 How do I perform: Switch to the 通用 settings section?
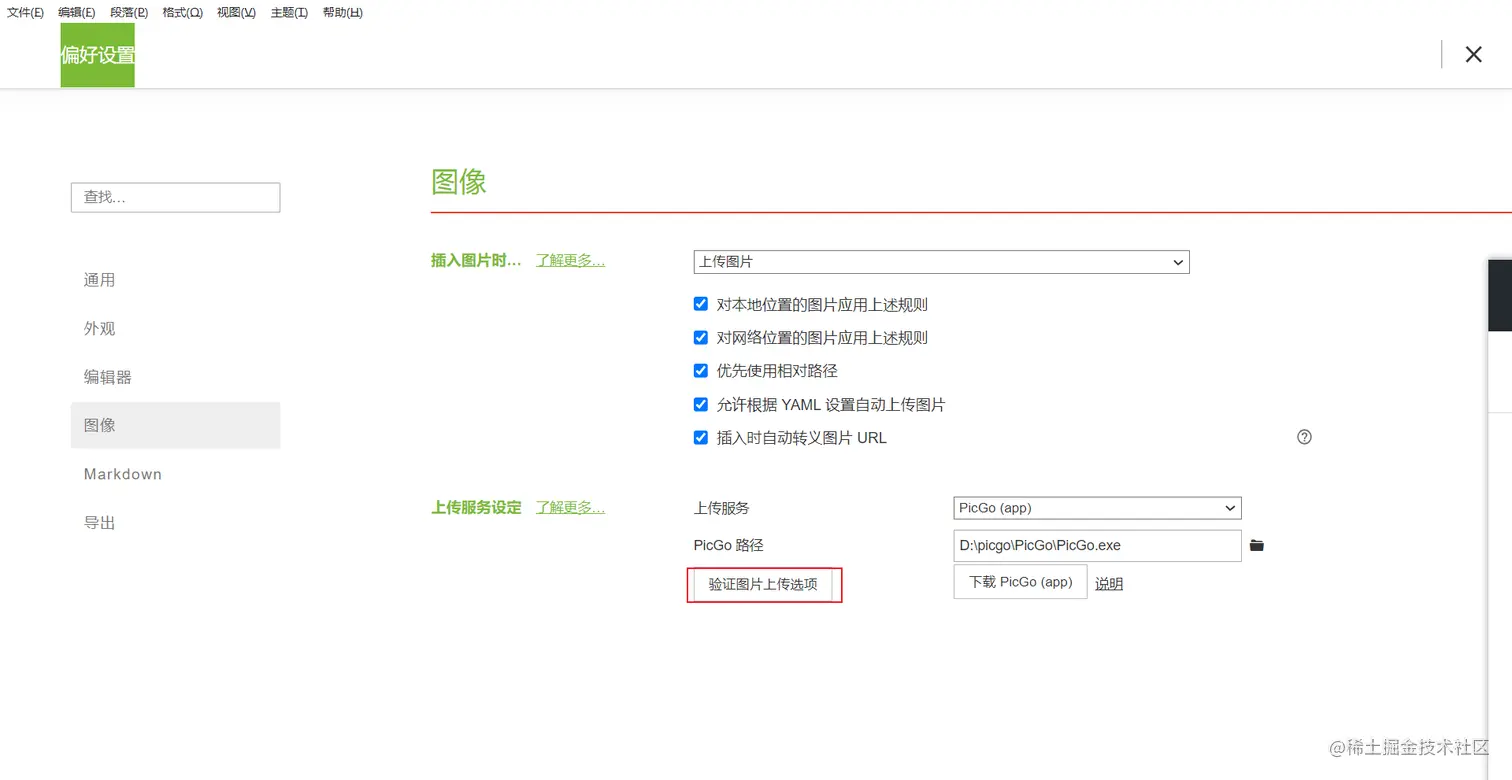(175, 280)
